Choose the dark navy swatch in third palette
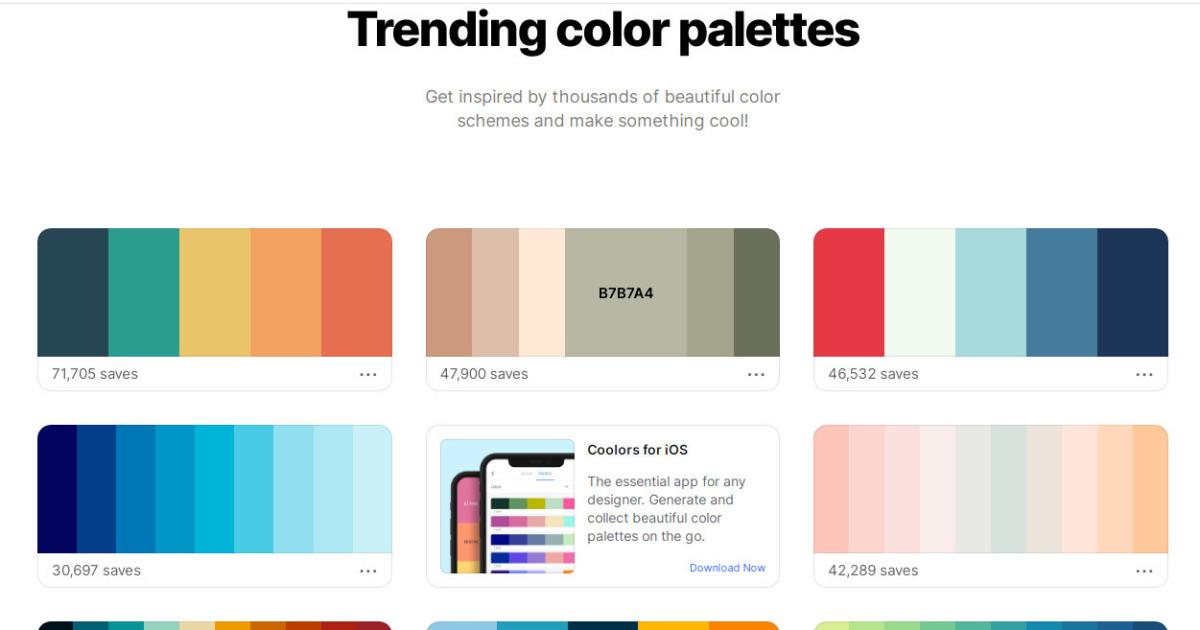The height and width of the screenshot is (630, 1200). coord(1132,293)
